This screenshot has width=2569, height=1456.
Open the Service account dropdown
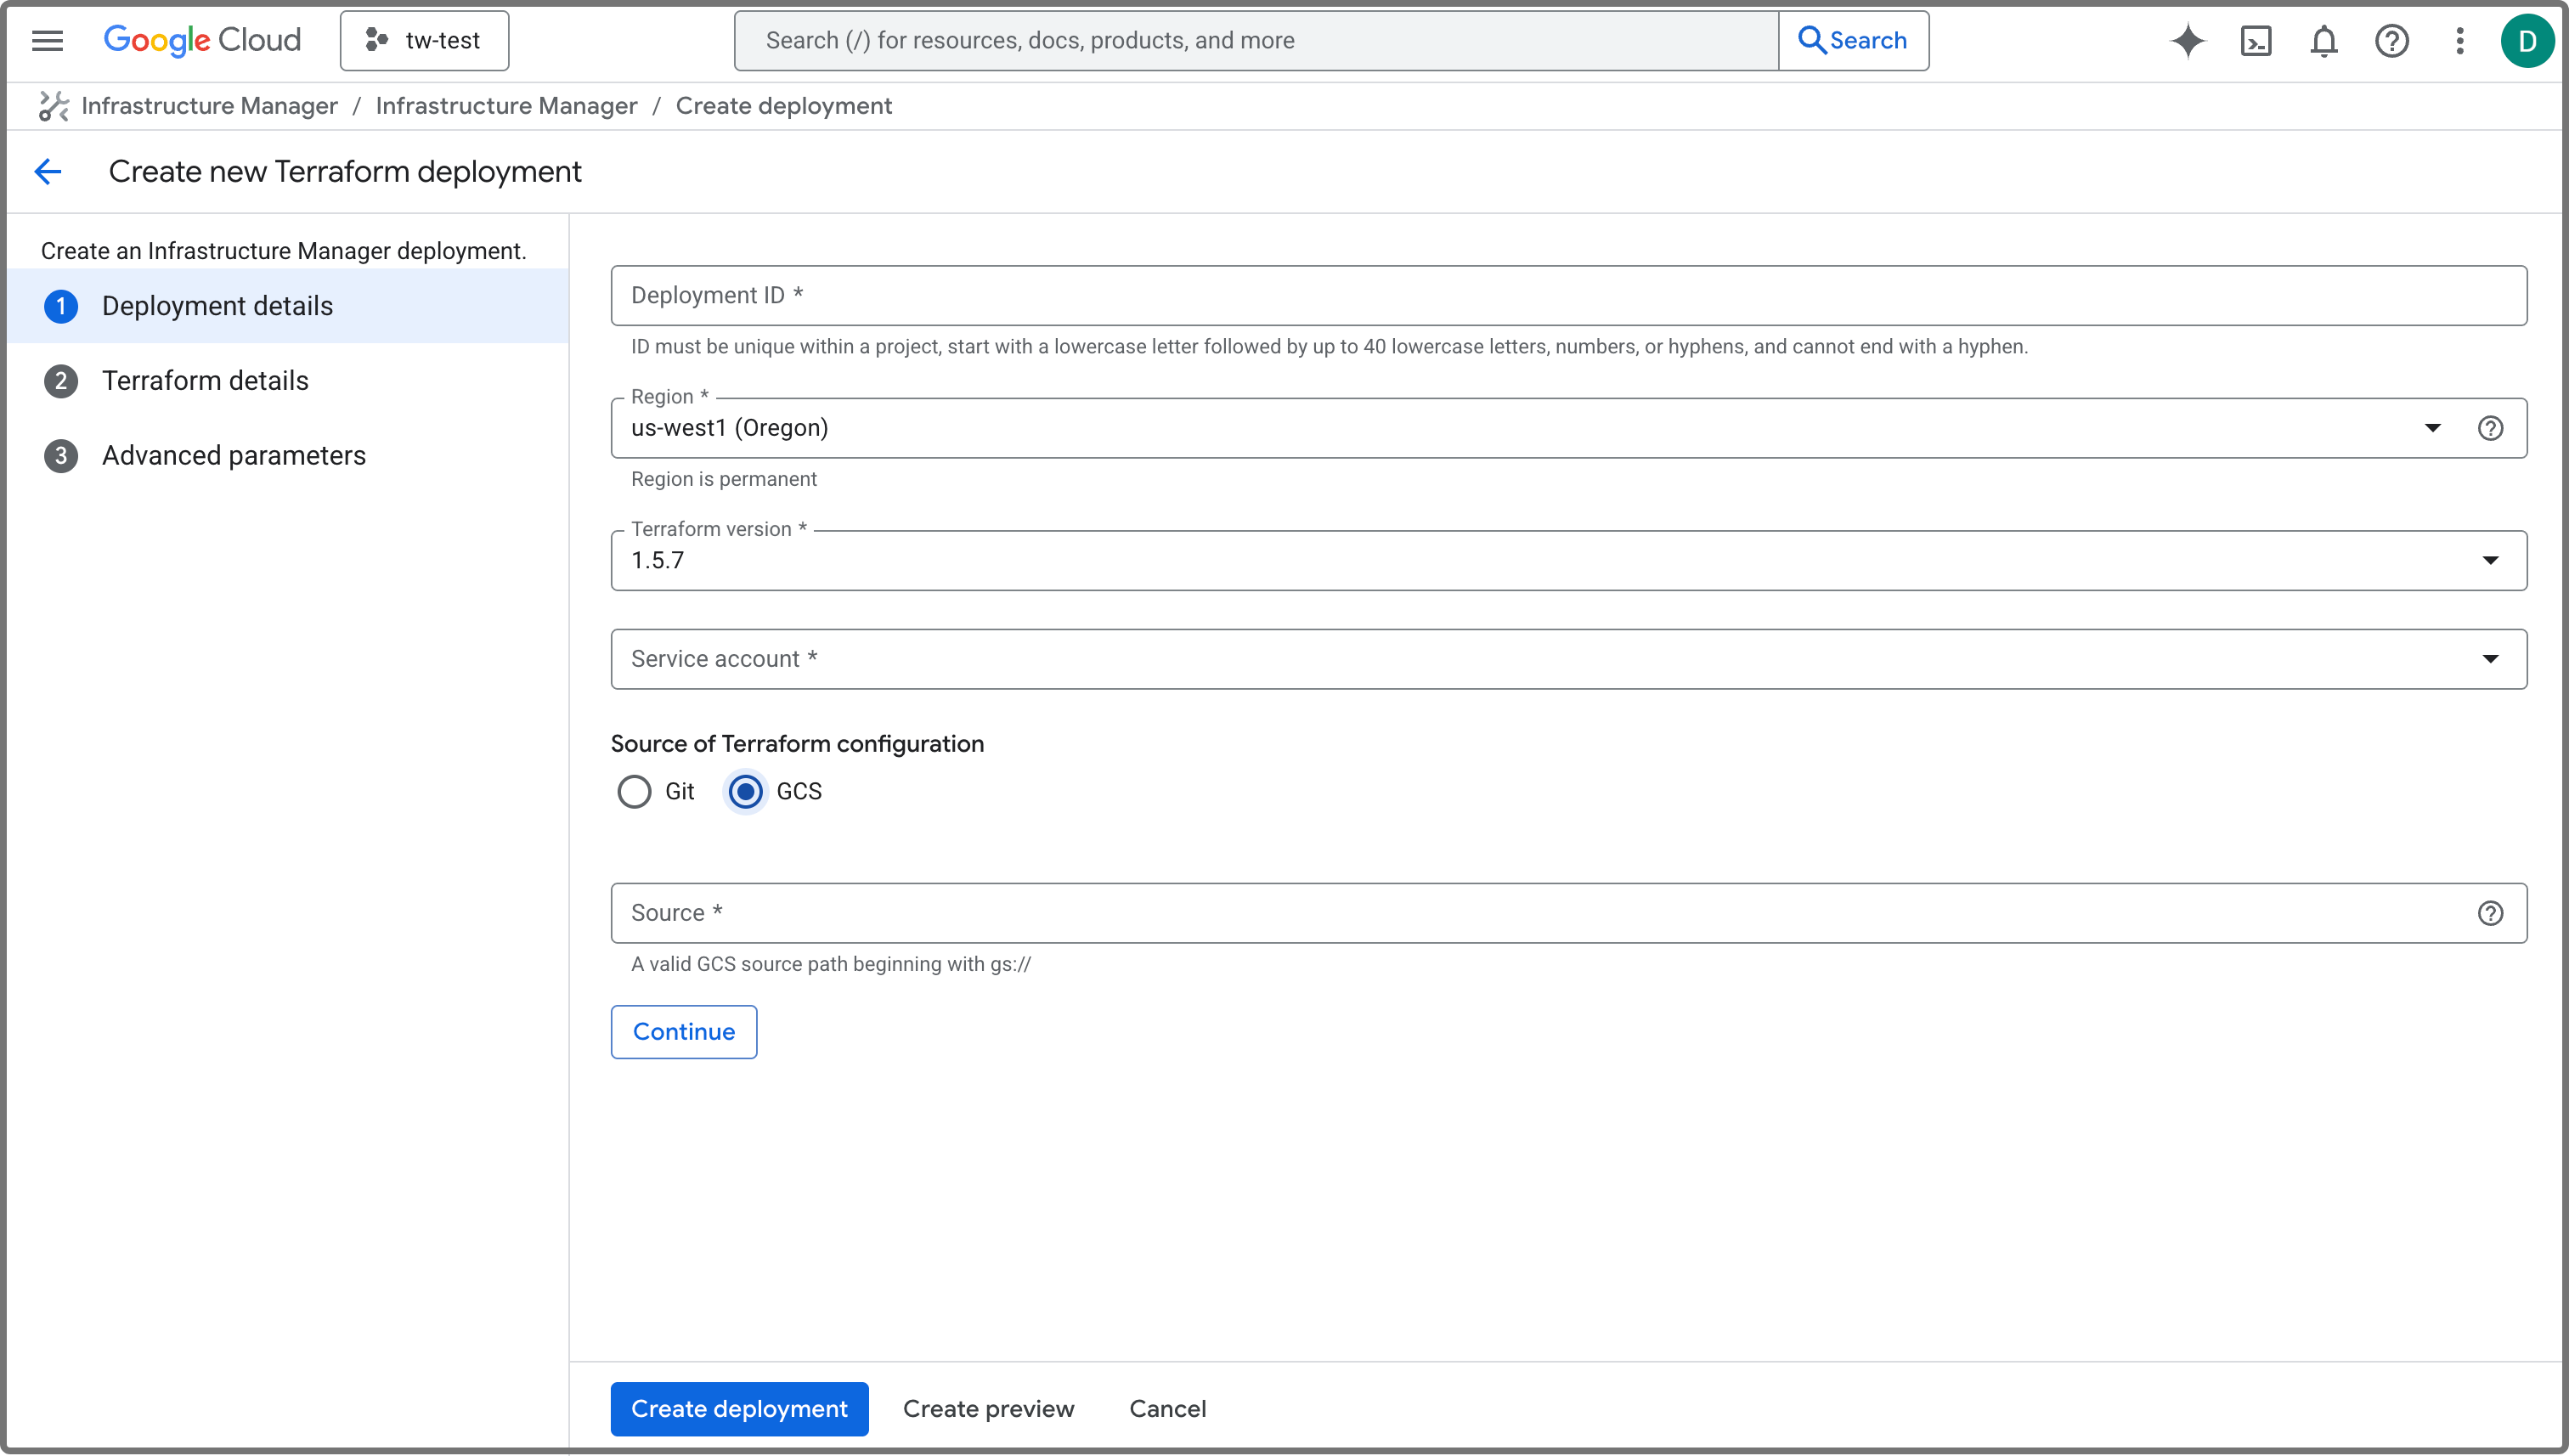2491,658
